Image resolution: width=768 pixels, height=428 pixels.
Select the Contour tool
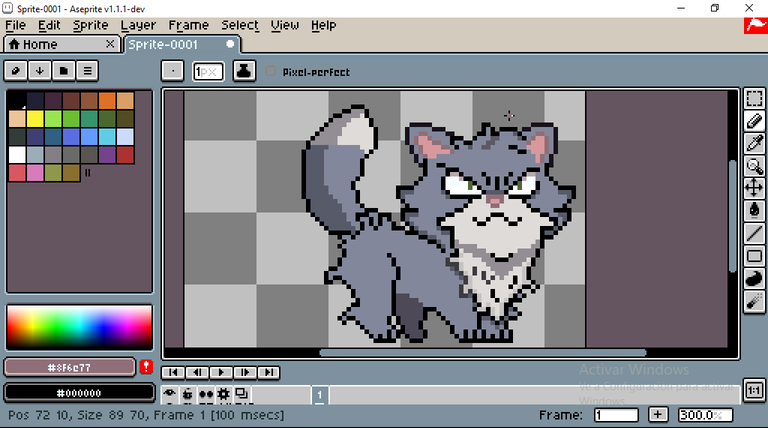[x=754, y=278]
